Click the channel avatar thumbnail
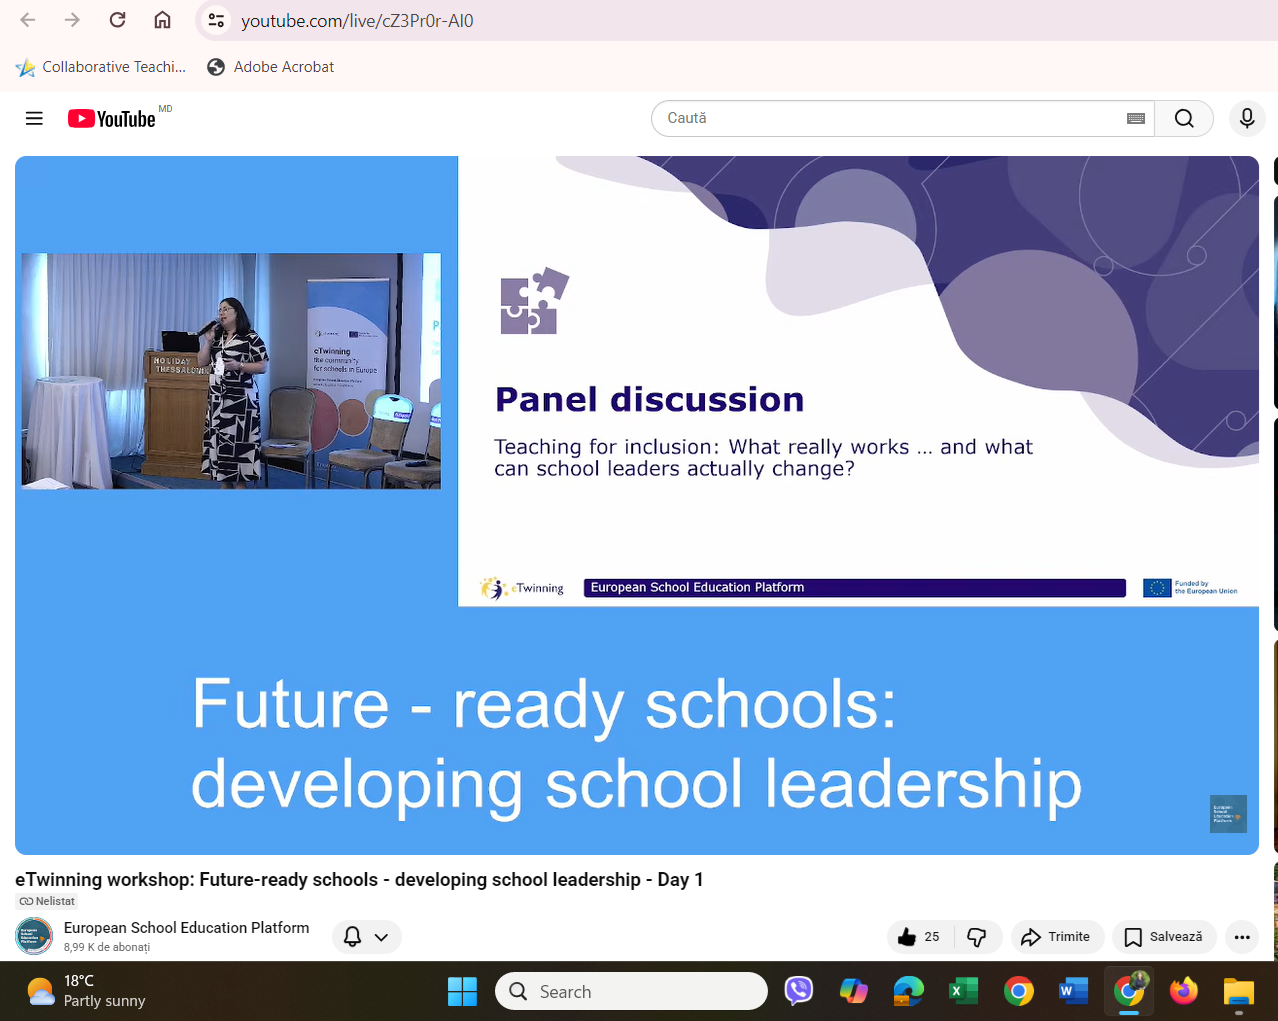 (x=34, y=936)
